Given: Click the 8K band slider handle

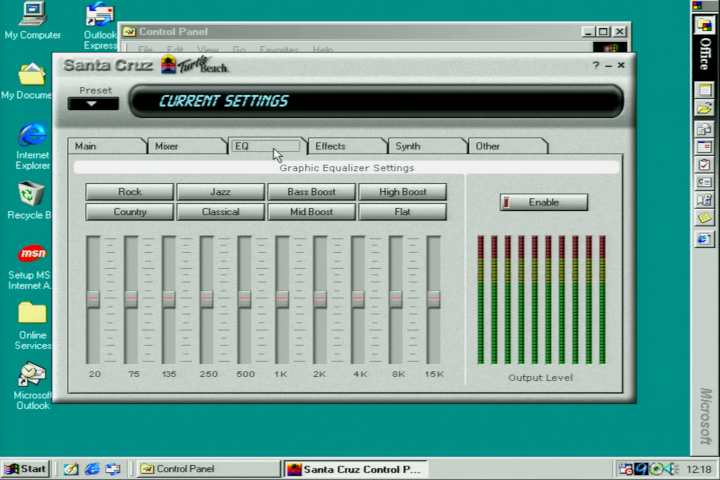Looking at the screenshot, I should [396, 299].
